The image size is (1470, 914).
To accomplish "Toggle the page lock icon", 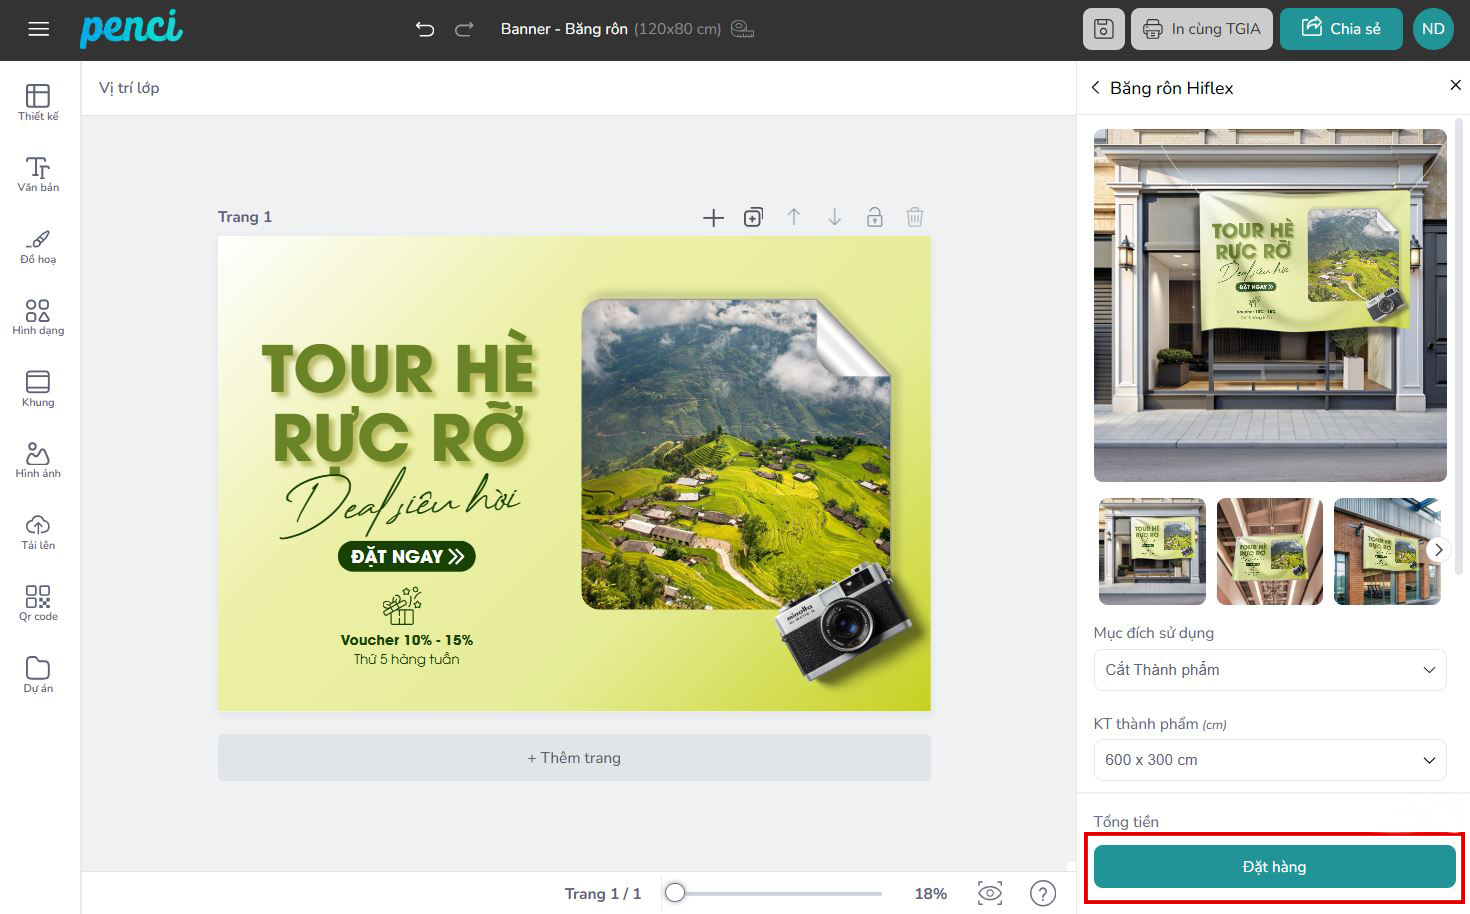I will pos(874,217).
